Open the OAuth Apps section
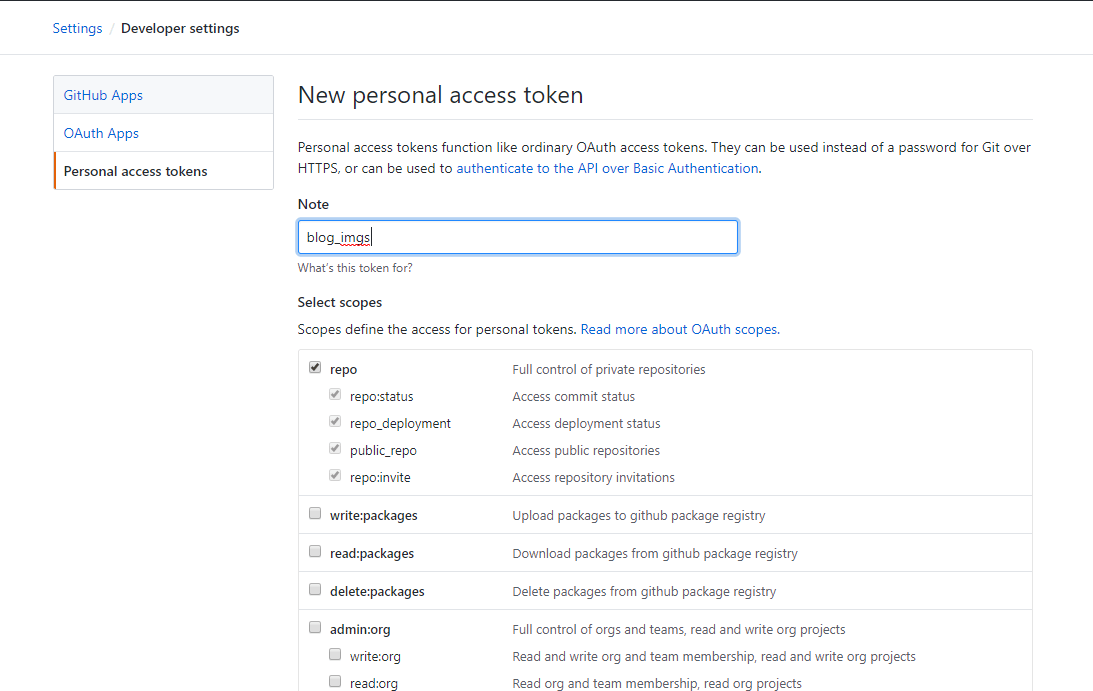Screen dimensions: 1093x691 click(100, 133)
